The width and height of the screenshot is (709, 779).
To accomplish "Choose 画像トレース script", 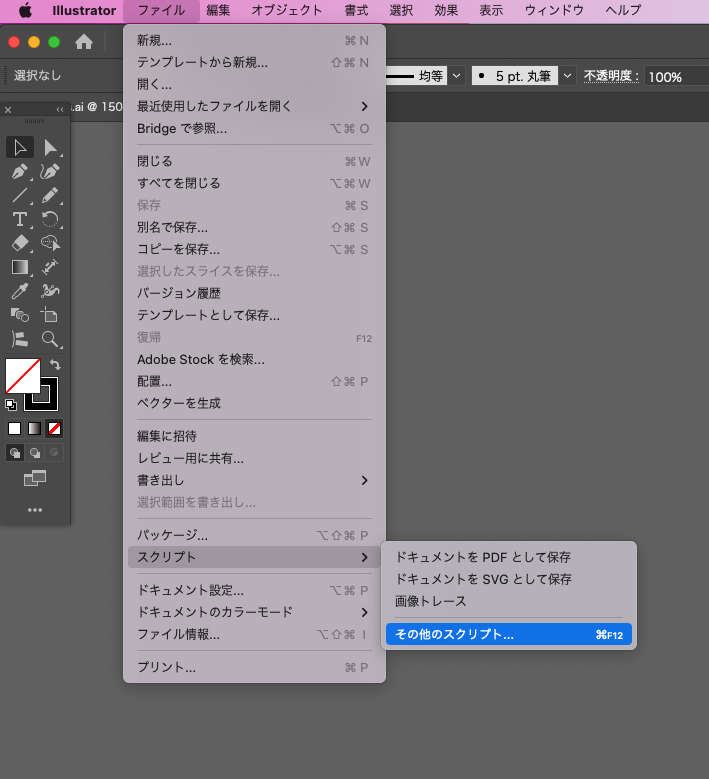I will coord(509,601).
